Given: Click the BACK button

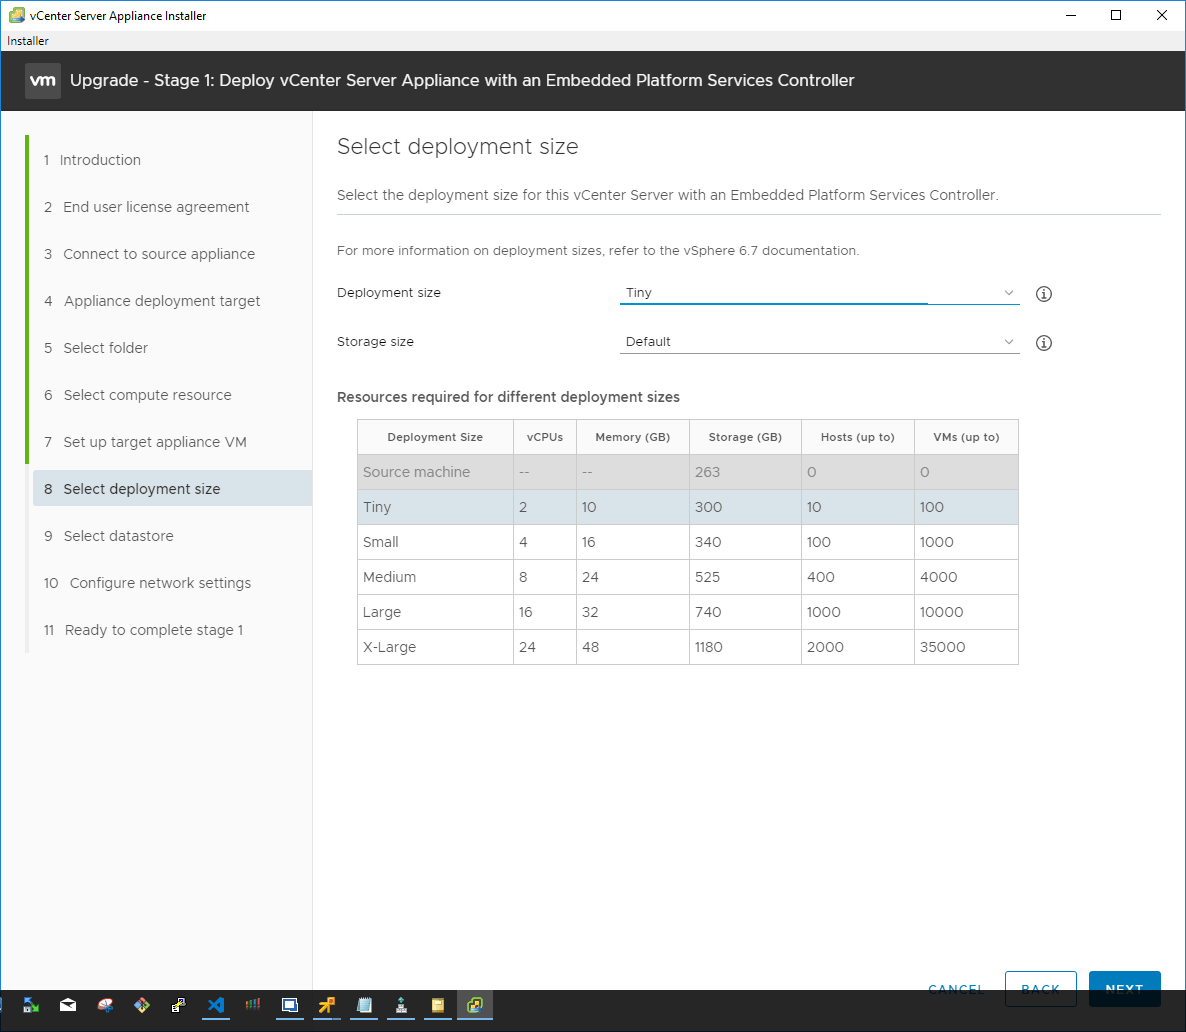Looking at the screenshot, I should pos(1040,987).
